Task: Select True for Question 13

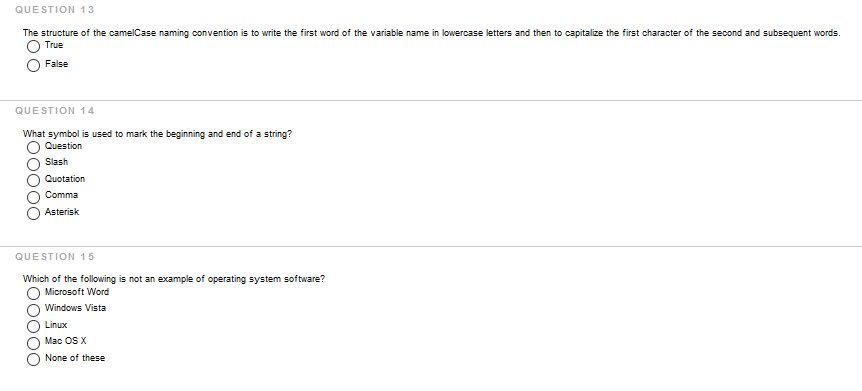Action: (34, 46)
